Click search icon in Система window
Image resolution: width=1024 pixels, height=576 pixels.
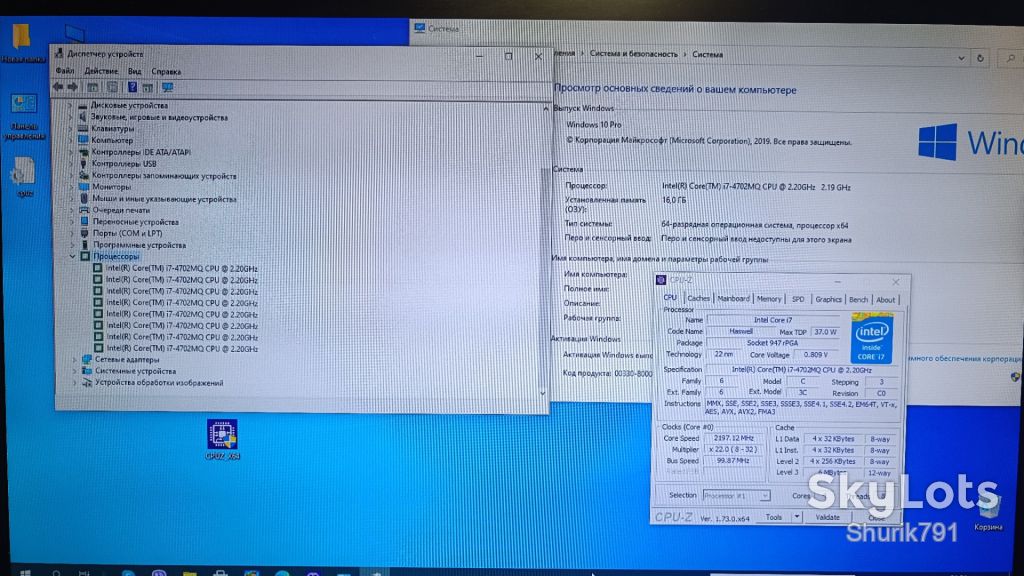coord(1011,59)
